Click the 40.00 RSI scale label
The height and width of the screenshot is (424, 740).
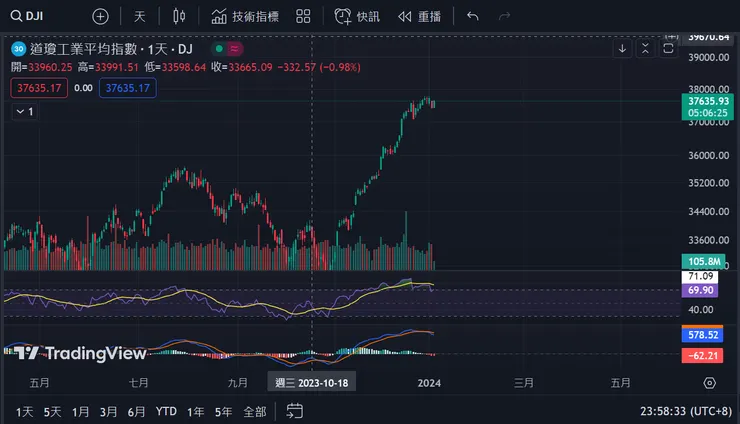pyautogui.click(x=700, y=310)
